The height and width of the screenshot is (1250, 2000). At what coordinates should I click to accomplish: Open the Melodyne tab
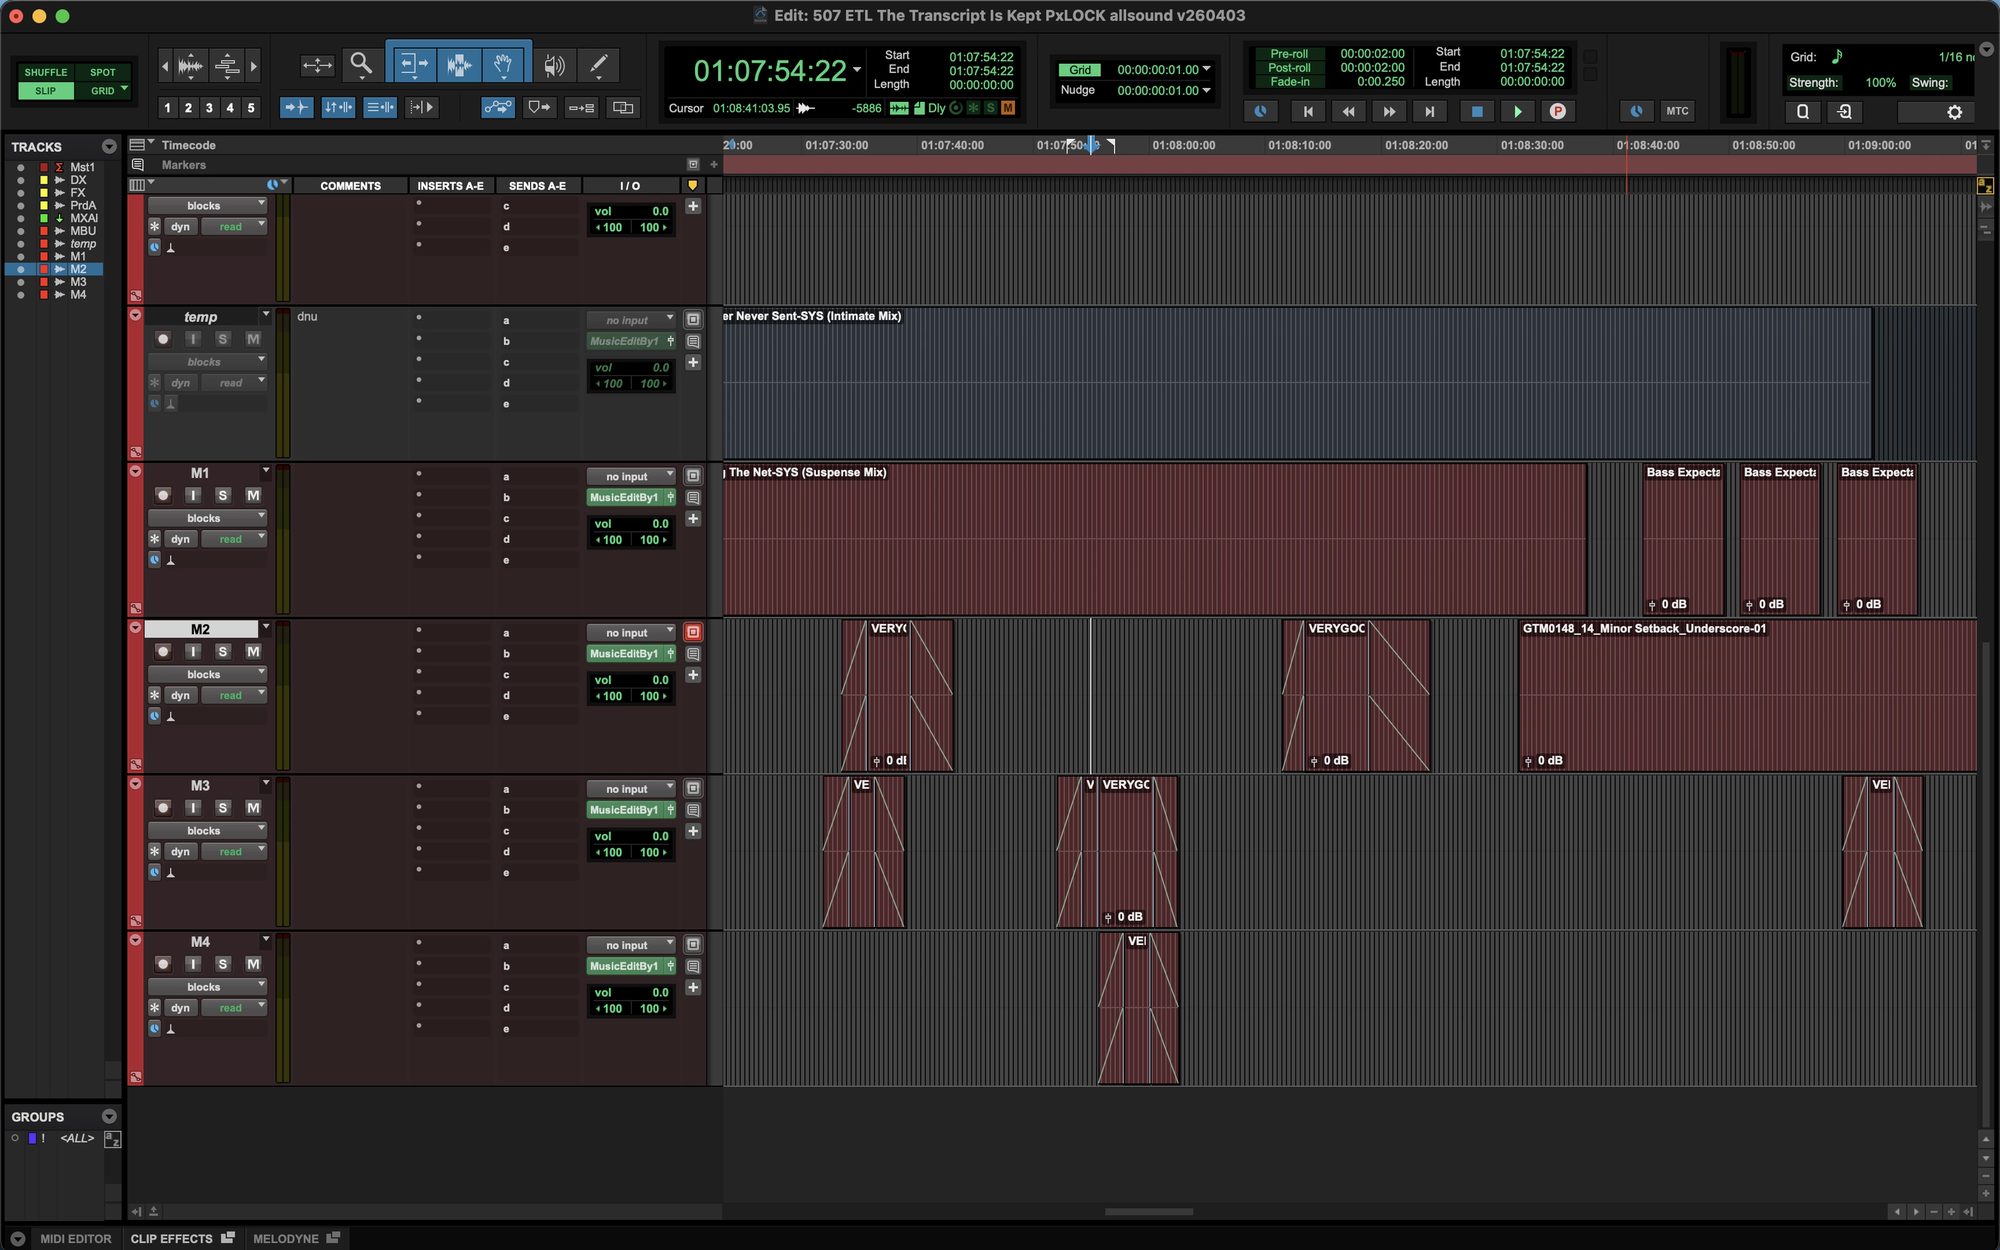(295, 1238)
